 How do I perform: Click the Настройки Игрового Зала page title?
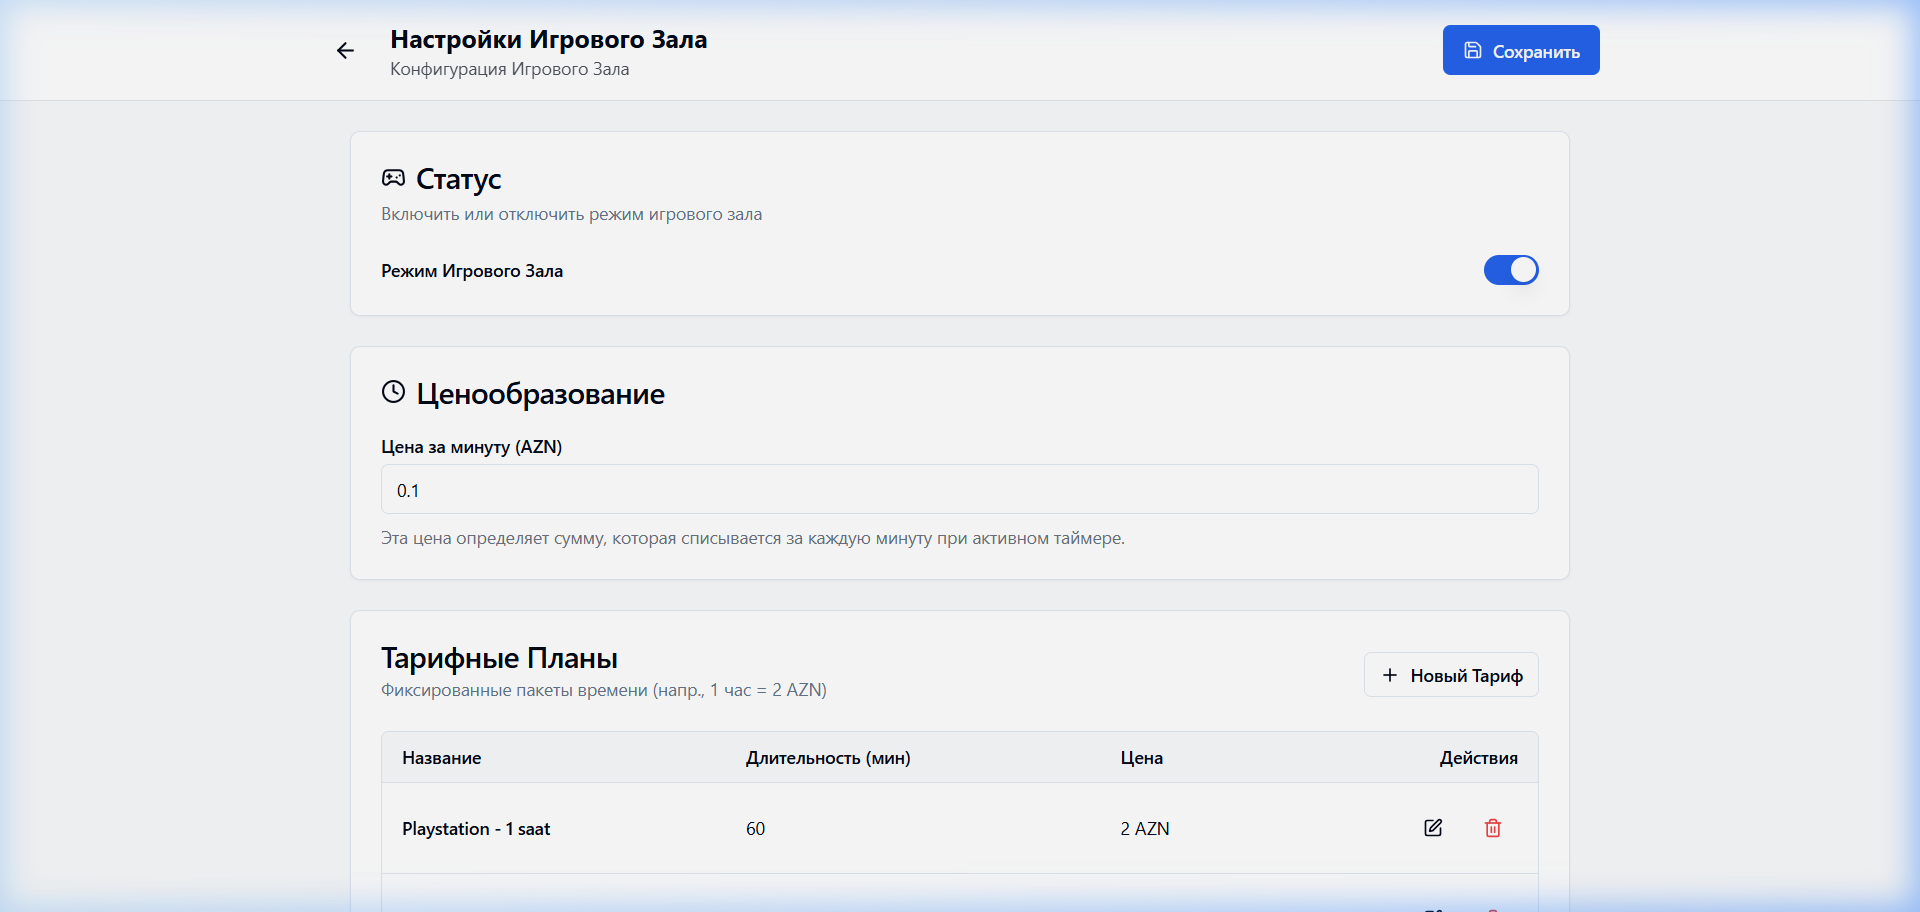point(548,39)
